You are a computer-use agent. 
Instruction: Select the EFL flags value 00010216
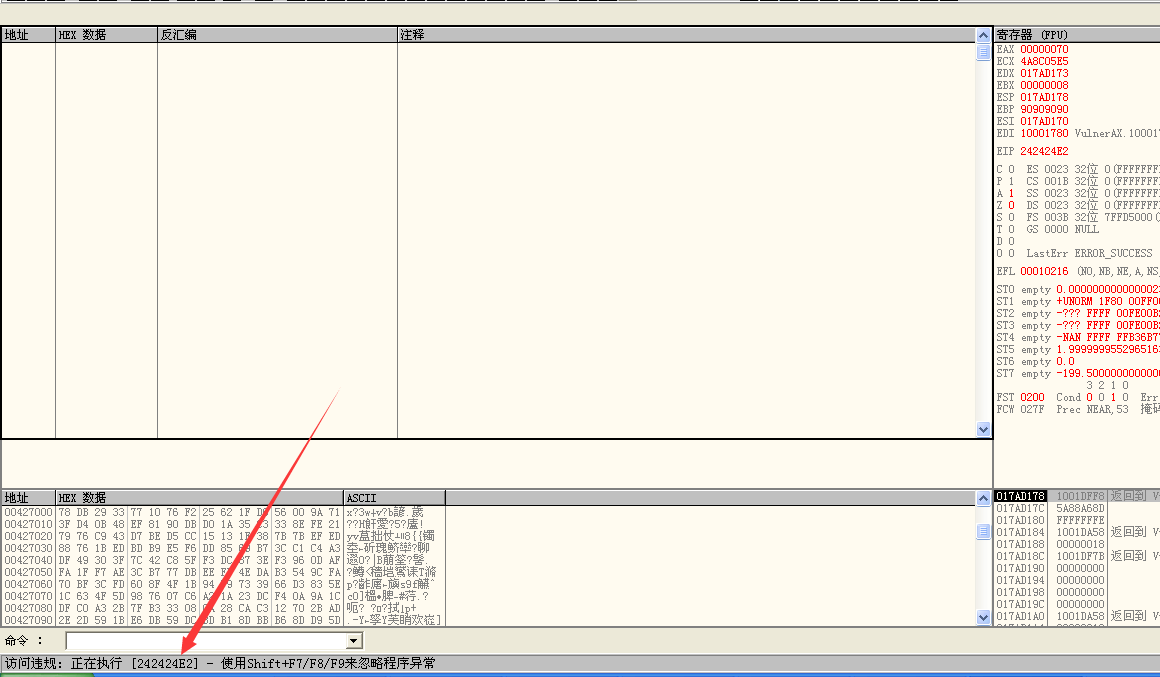(1044, 271)
